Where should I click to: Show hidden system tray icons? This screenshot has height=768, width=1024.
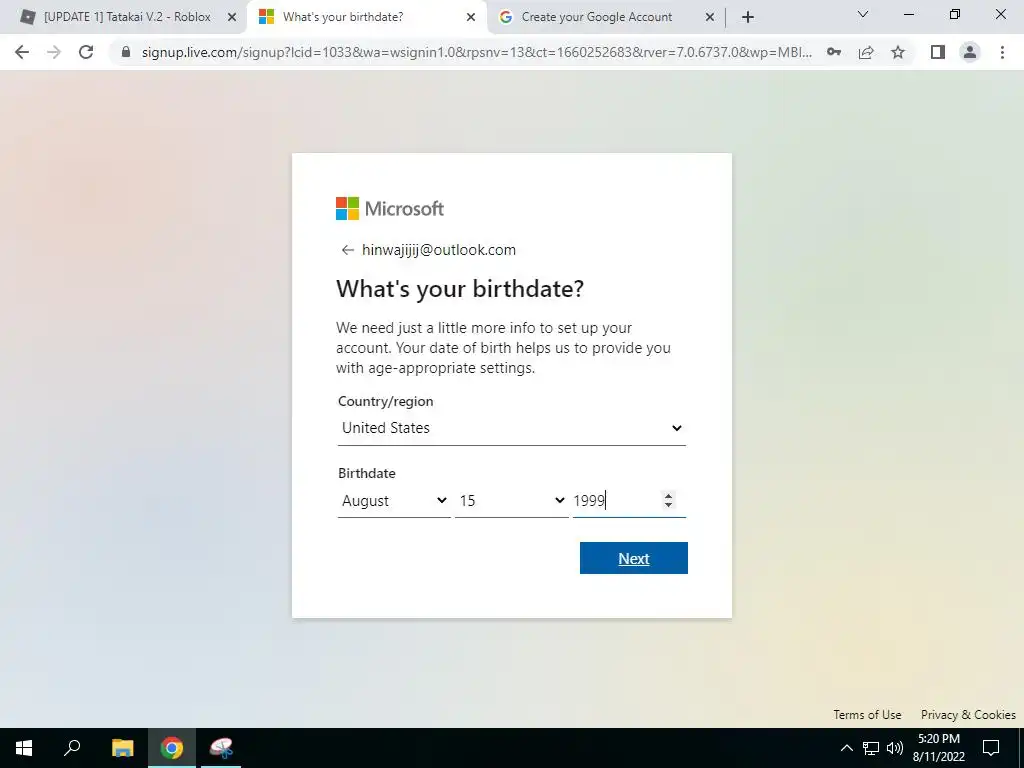pyautogui.click(x=846, y=748)
